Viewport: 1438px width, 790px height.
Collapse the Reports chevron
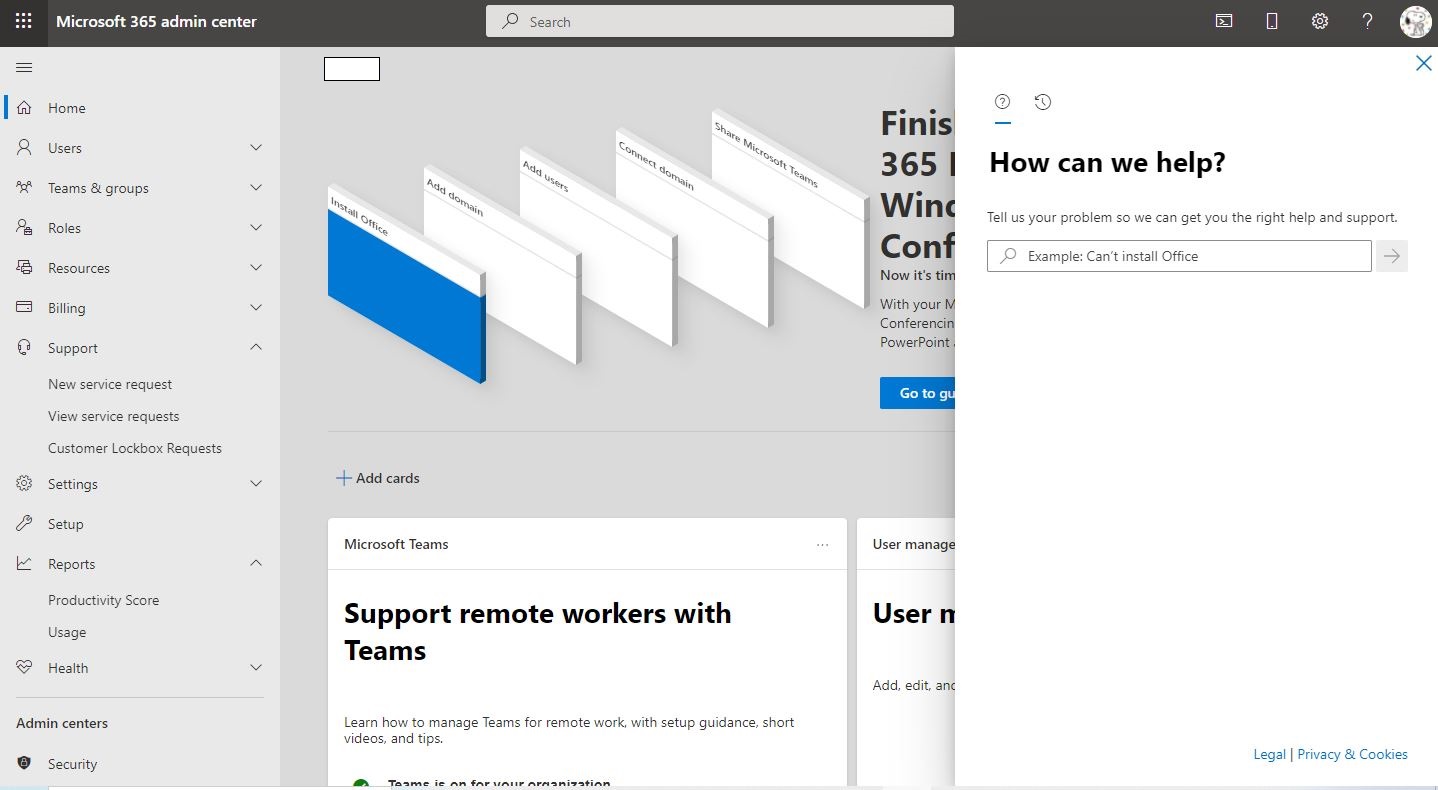point(256,563)
